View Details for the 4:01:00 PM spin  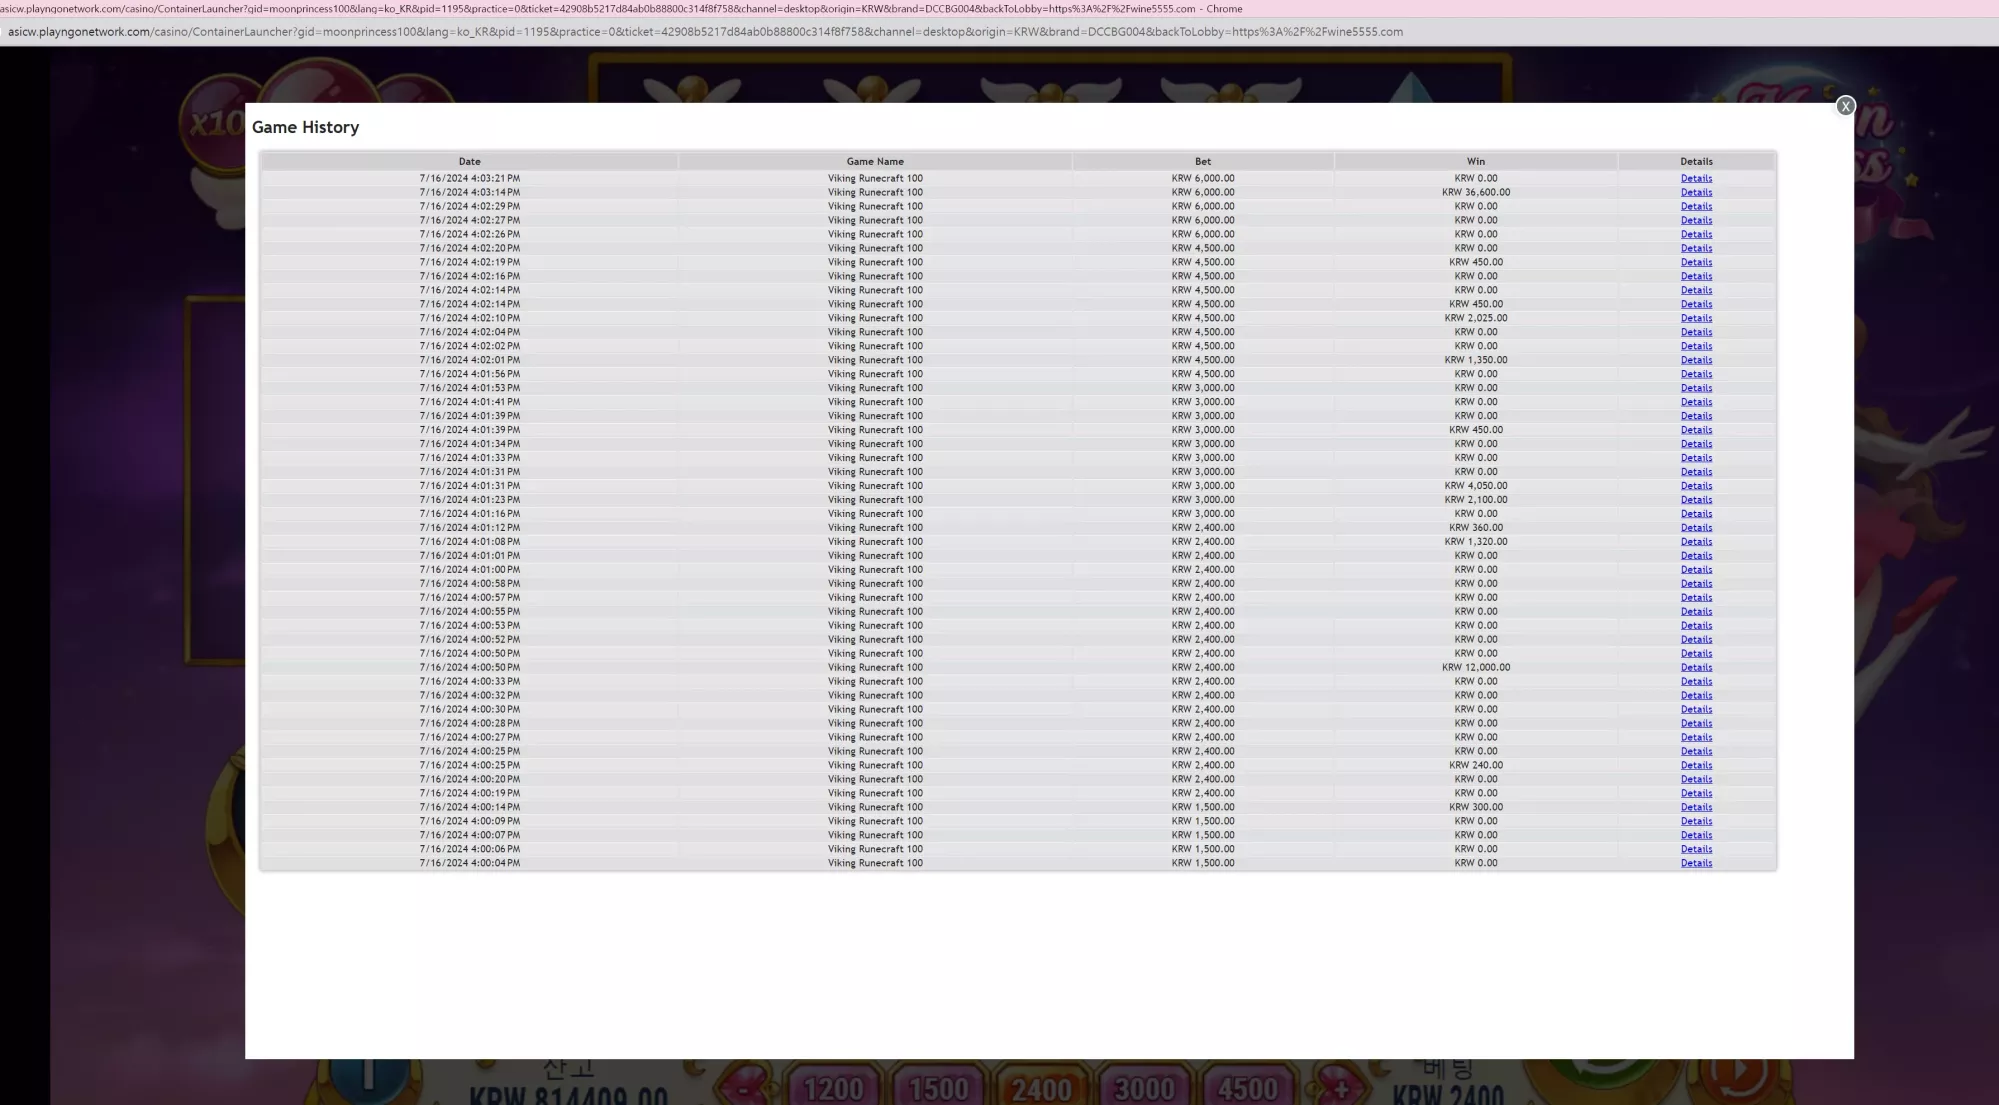[x=1696, y=570]
